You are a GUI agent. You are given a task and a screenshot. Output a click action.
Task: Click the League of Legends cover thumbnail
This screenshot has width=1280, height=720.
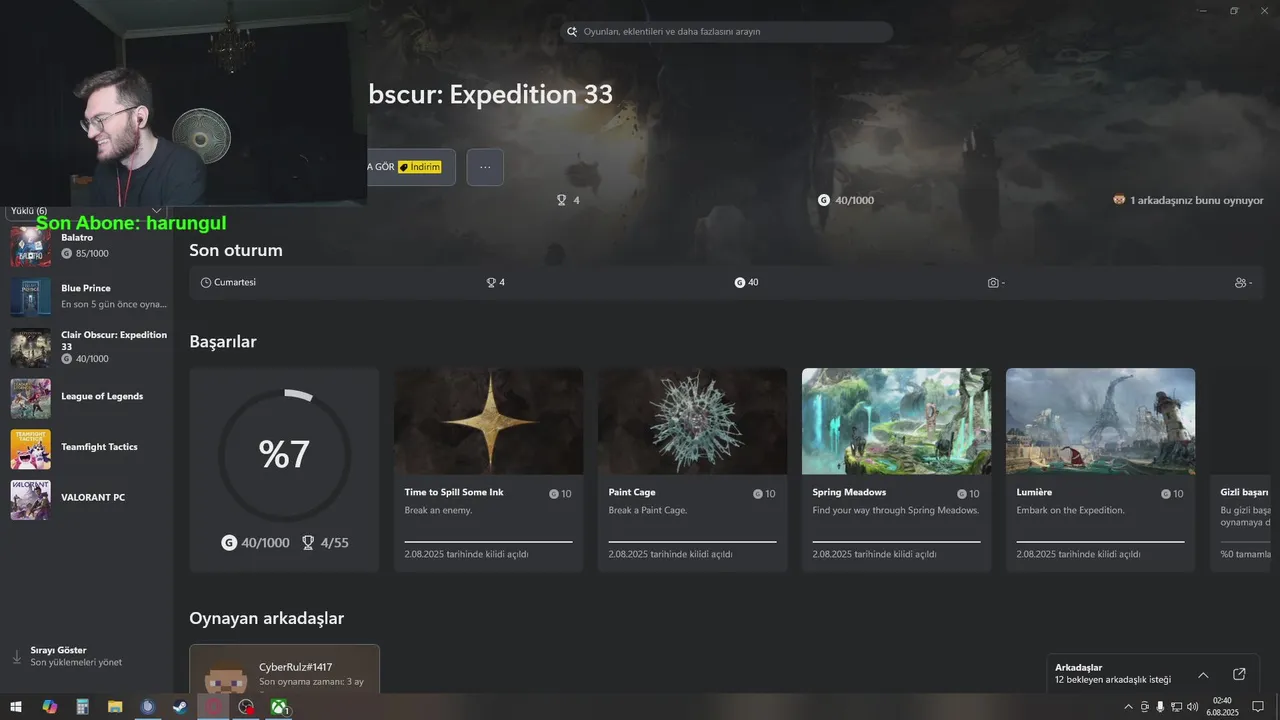(x=31, y=398)
